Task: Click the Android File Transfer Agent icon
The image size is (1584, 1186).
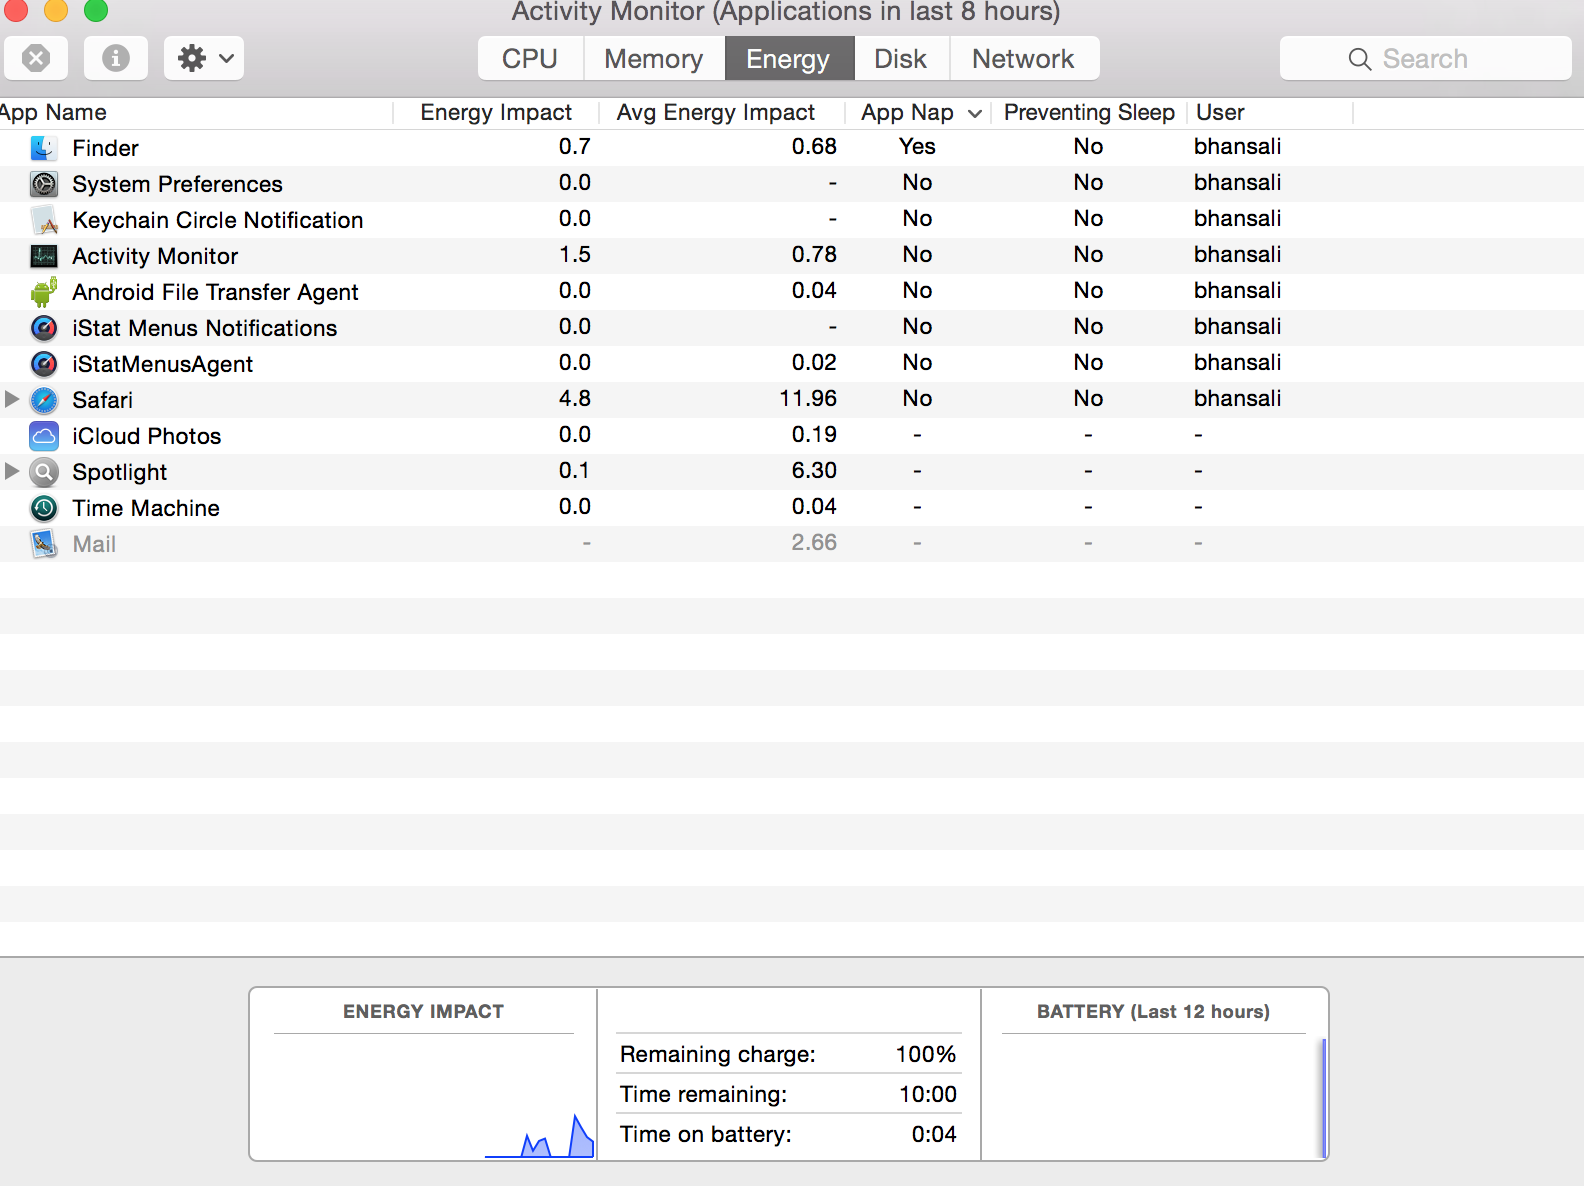Action: [44, 292]
